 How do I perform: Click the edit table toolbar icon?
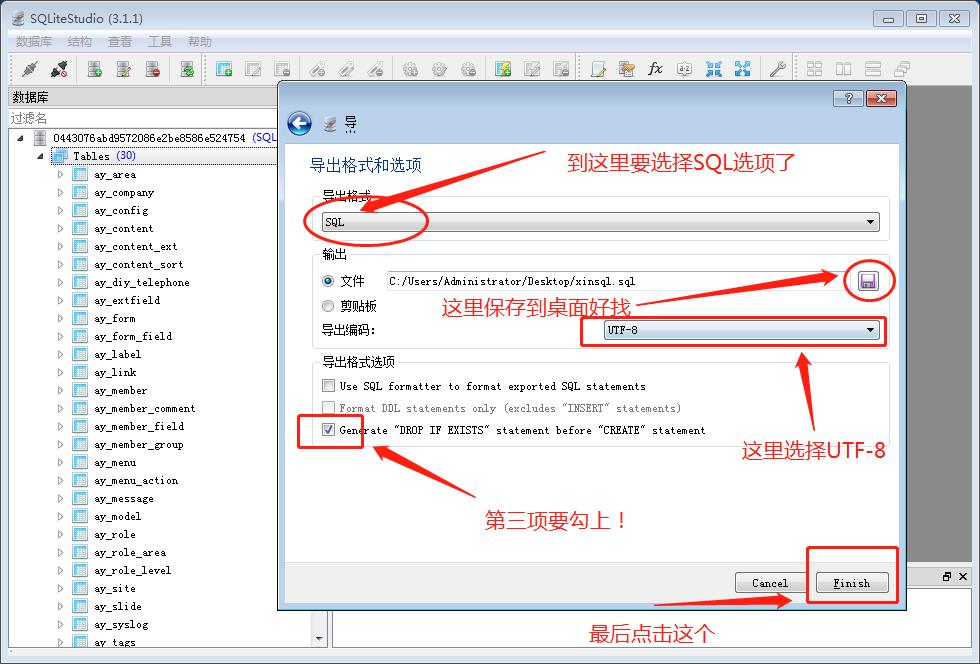pos(253,69)
